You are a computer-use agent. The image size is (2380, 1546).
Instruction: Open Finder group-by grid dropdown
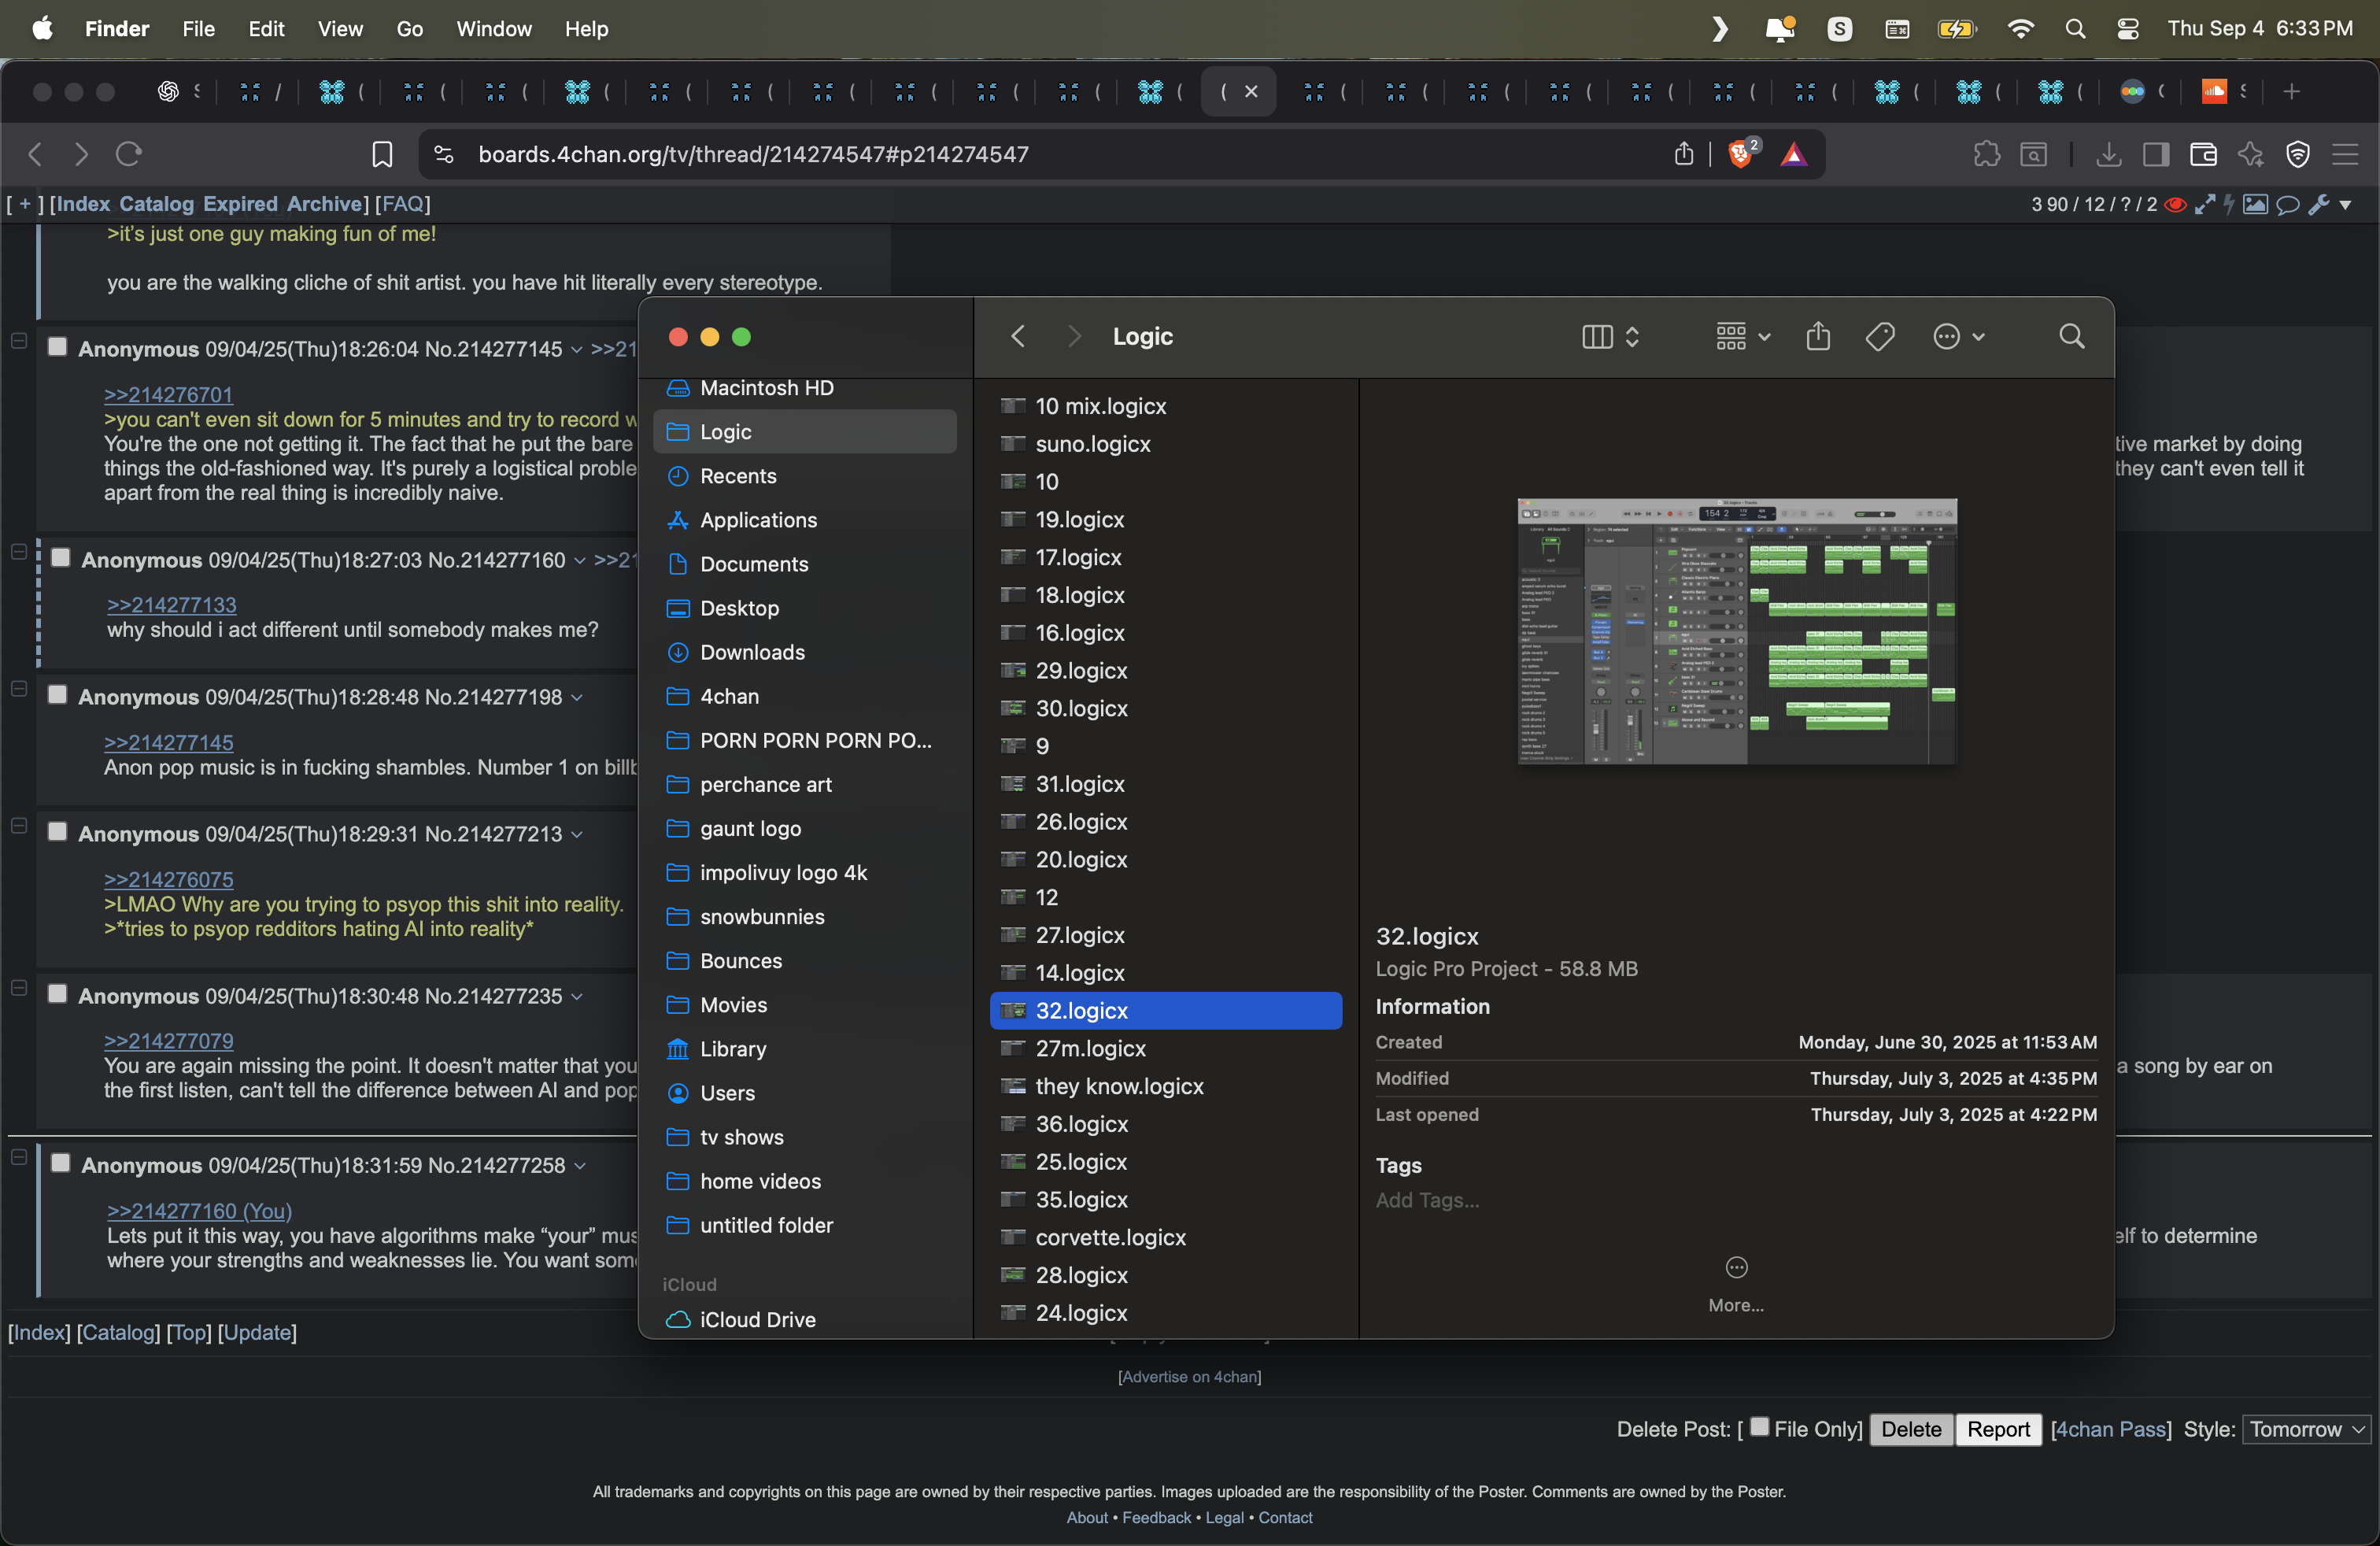[1742, 336]
